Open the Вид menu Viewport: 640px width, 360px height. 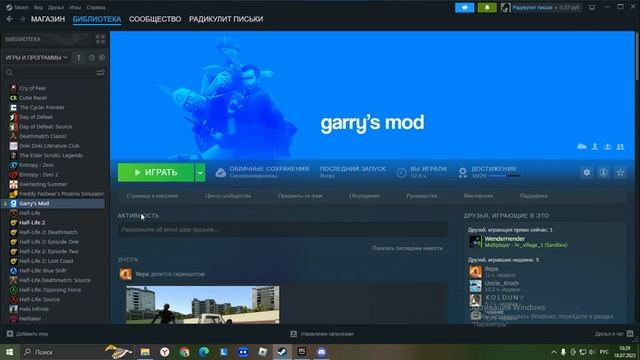pyautogui.click(x=38, y=7)
